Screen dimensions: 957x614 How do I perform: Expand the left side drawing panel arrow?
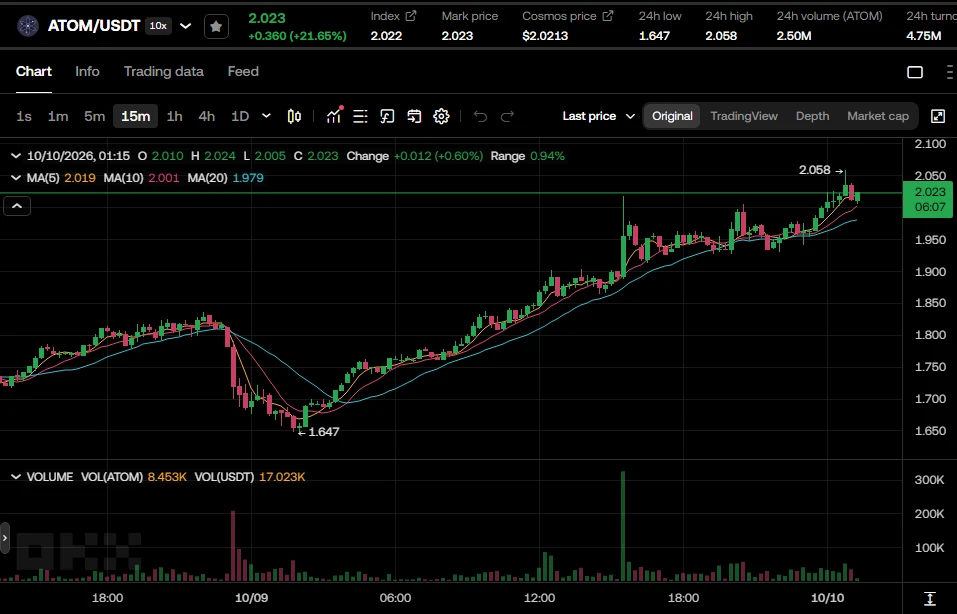[x=5, y=538]
